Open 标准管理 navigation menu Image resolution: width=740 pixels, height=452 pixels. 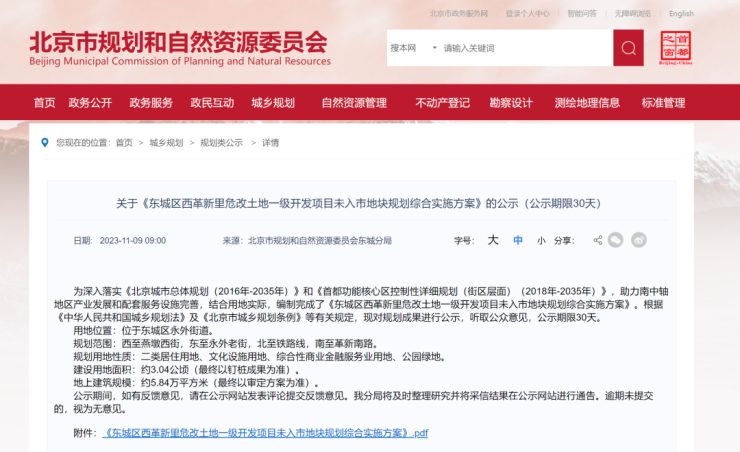[x=663, y=103]
